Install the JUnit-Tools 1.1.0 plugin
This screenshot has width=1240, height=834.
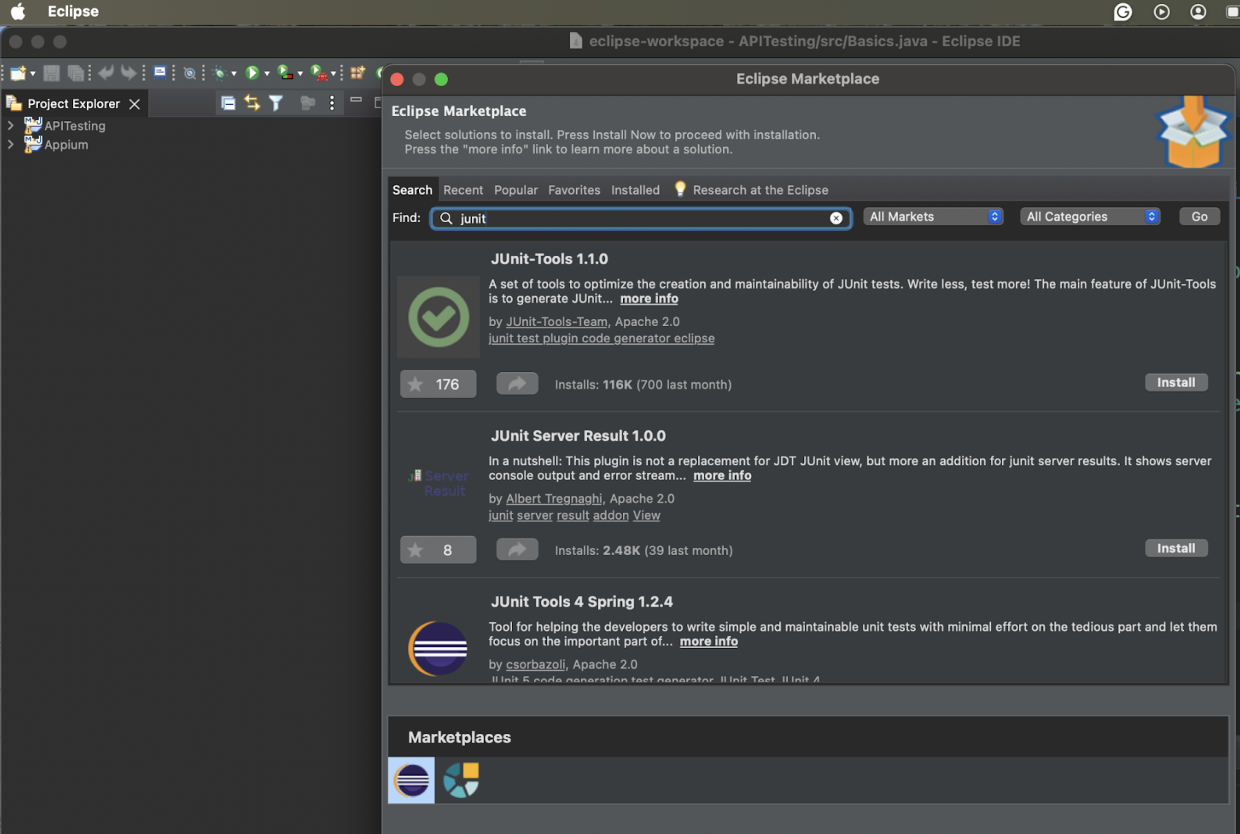coord(1176,382)
